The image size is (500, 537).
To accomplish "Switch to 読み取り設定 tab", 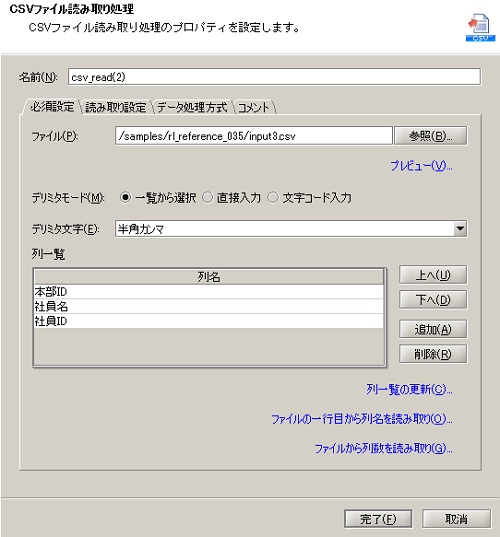I will [x=116, y=107].
